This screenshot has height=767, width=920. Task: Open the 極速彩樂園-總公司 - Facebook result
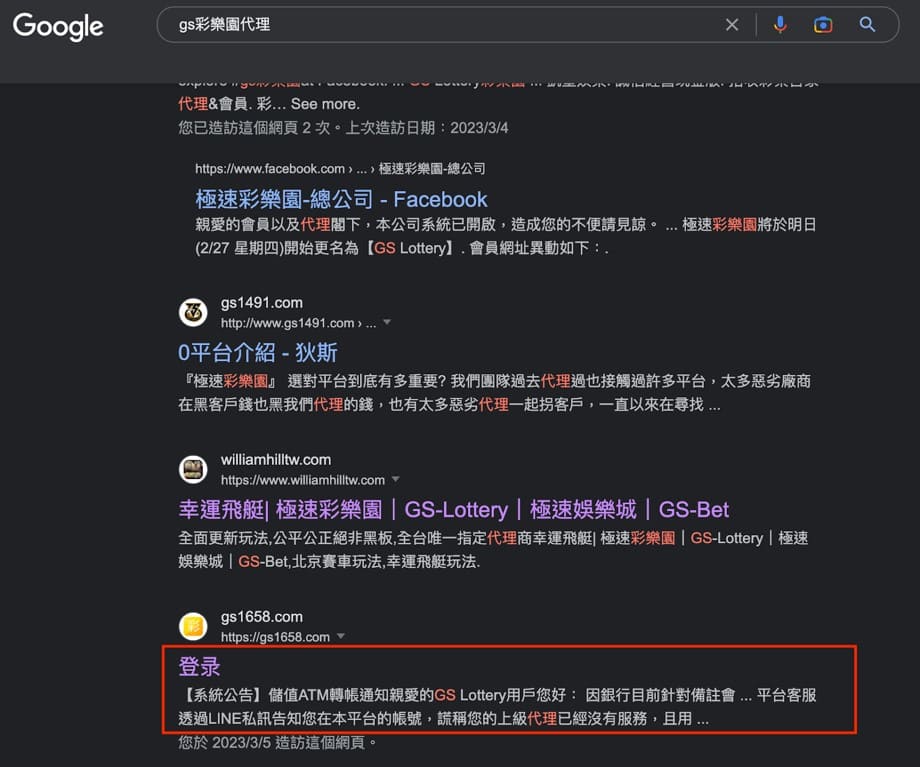(x=341, y=200)
